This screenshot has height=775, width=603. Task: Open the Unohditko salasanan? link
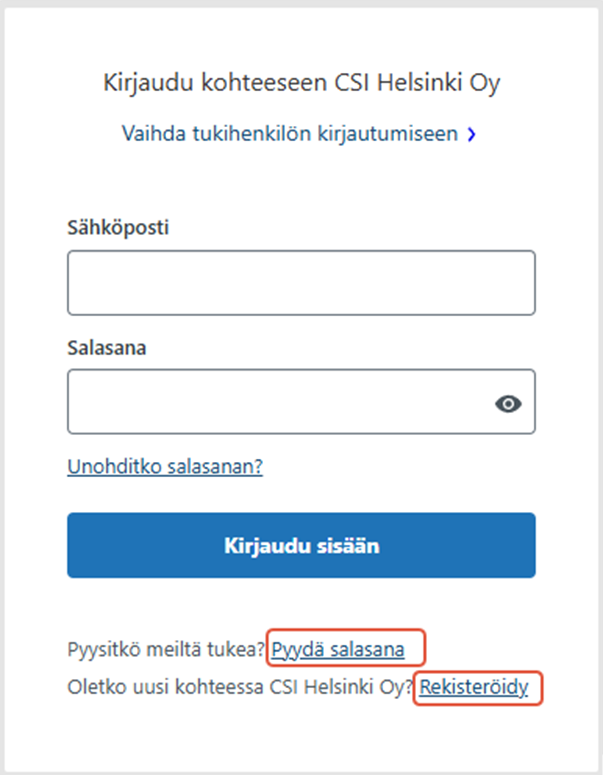coord(165,467)
